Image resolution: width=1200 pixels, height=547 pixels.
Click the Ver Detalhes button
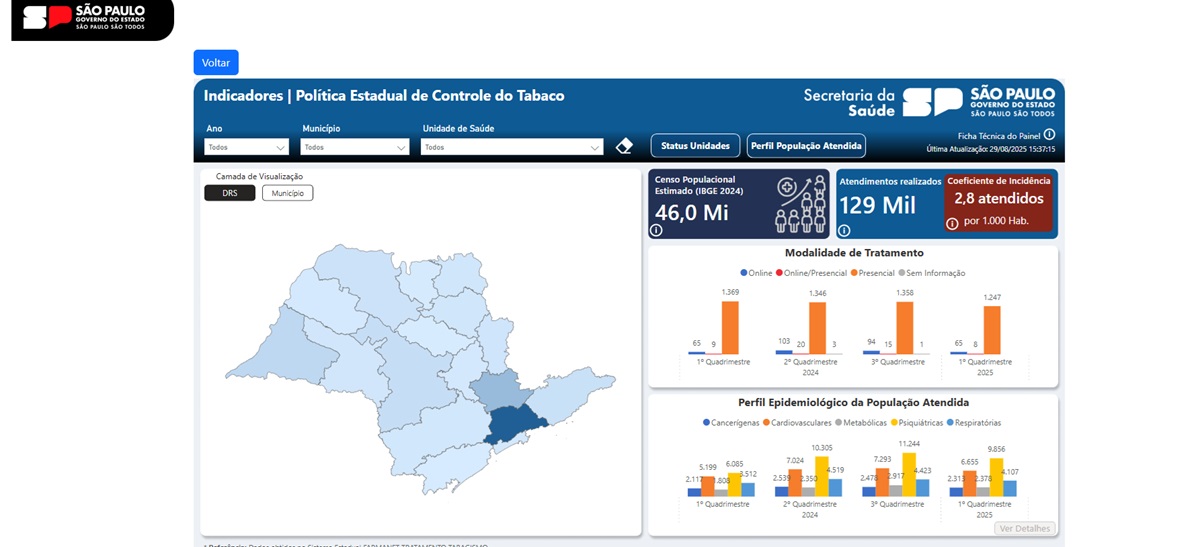click(x=1025, y=528)
